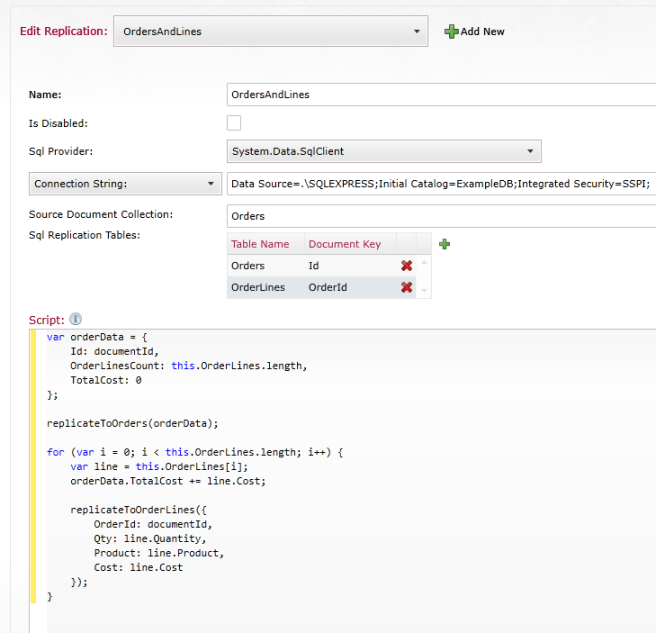Screen dimensions: 656x633
Task: Click the orderData.TotalCost script line
Action: pos(168,481)
